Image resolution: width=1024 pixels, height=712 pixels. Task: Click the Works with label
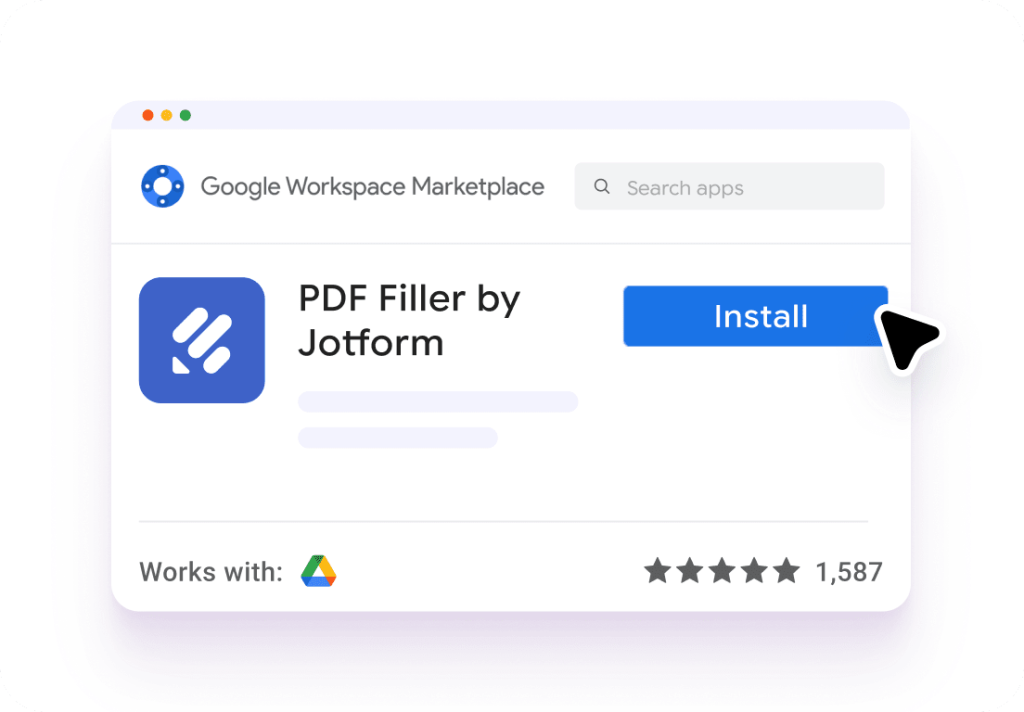coord(212,571)
